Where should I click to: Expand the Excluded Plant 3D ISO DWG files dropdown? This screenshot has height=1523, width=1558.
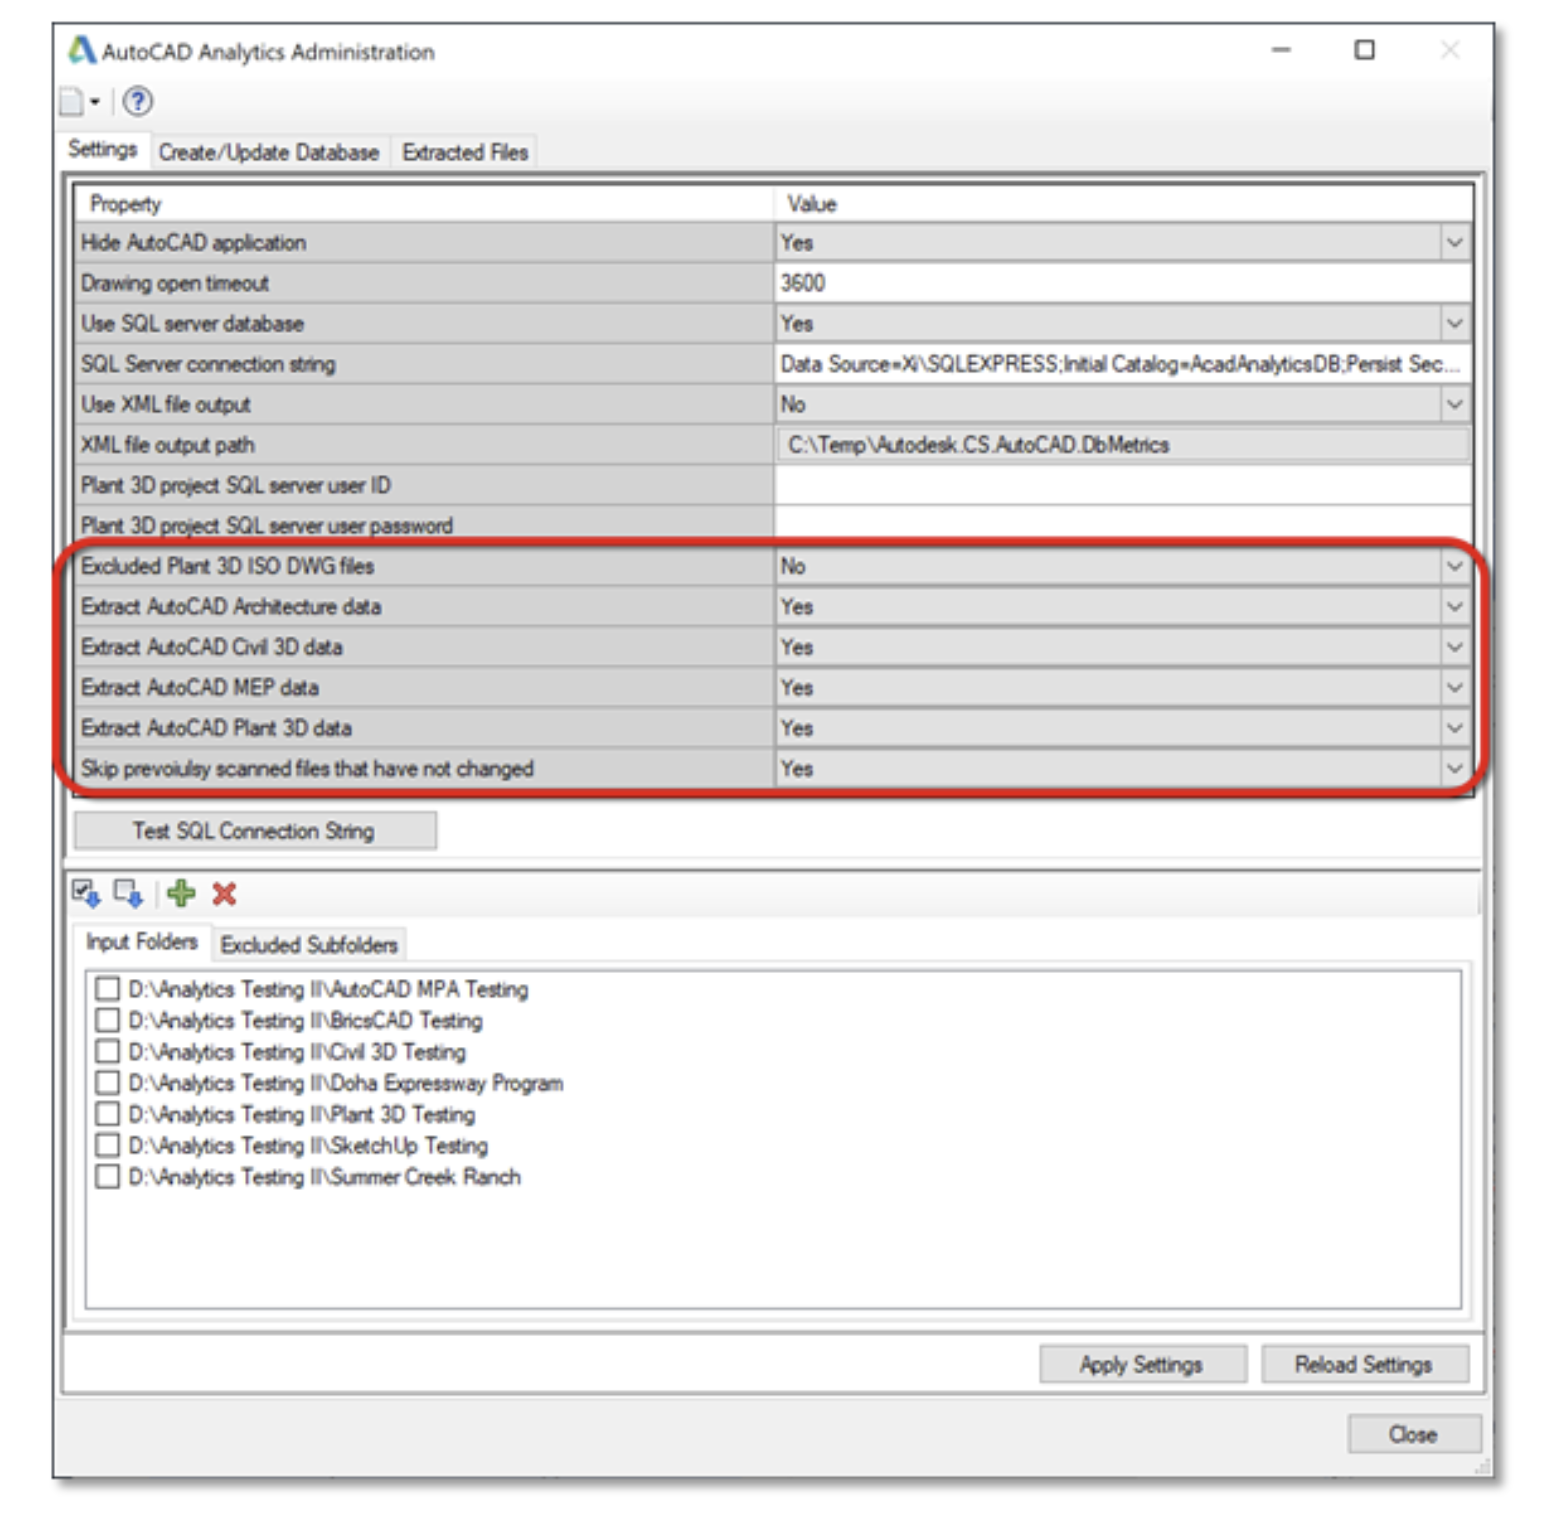click(x=1455, y=566)
